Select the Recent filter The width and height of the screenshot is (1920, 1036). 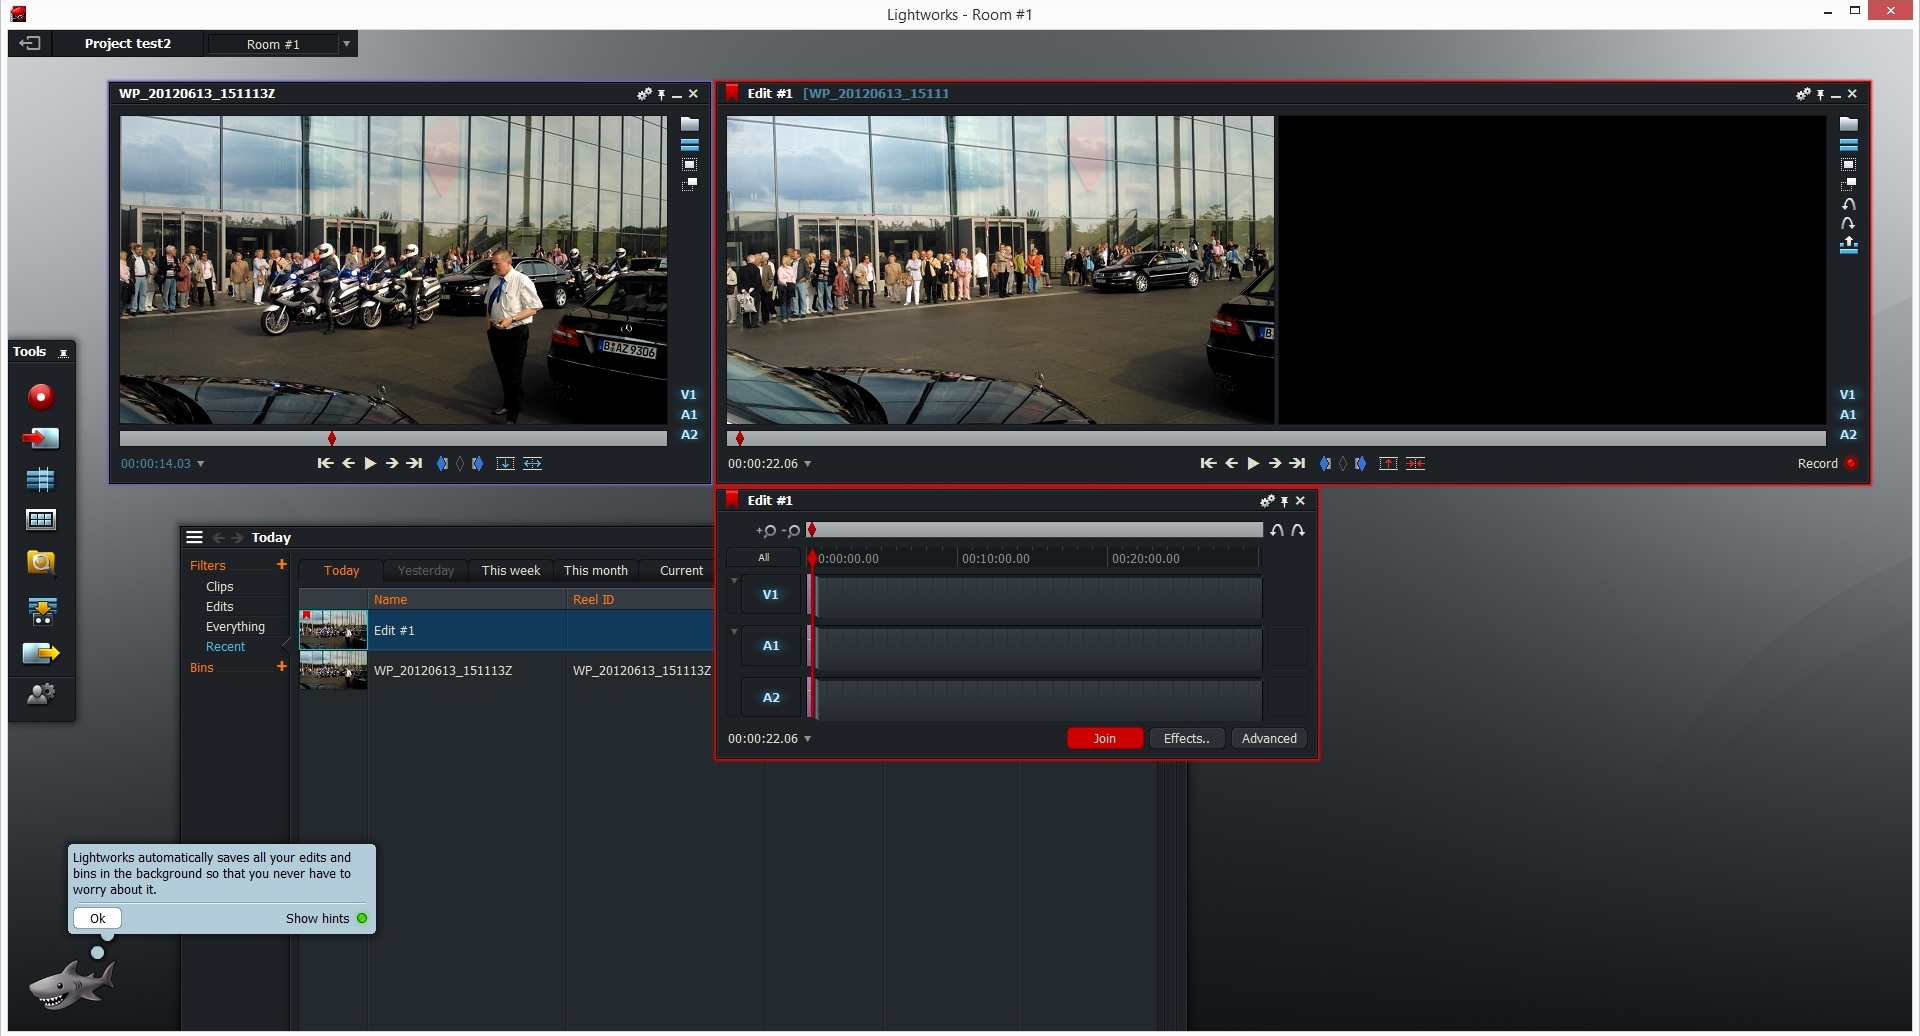225,647
